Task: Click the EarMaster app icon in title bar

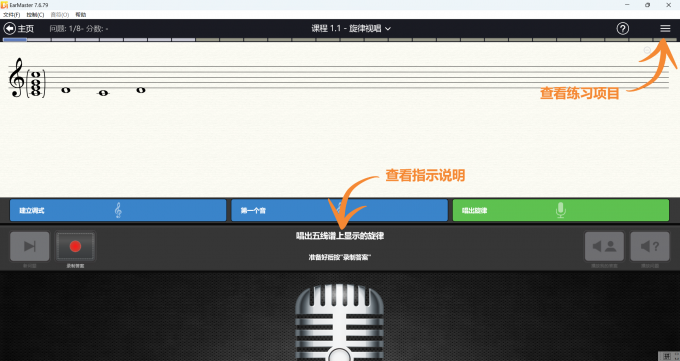Action: 4,5
